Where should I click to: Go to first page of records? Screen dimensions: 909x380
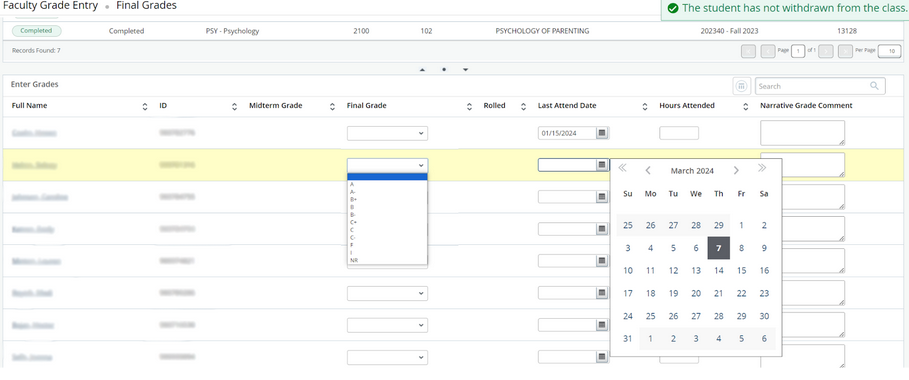(x=748, y=51)
